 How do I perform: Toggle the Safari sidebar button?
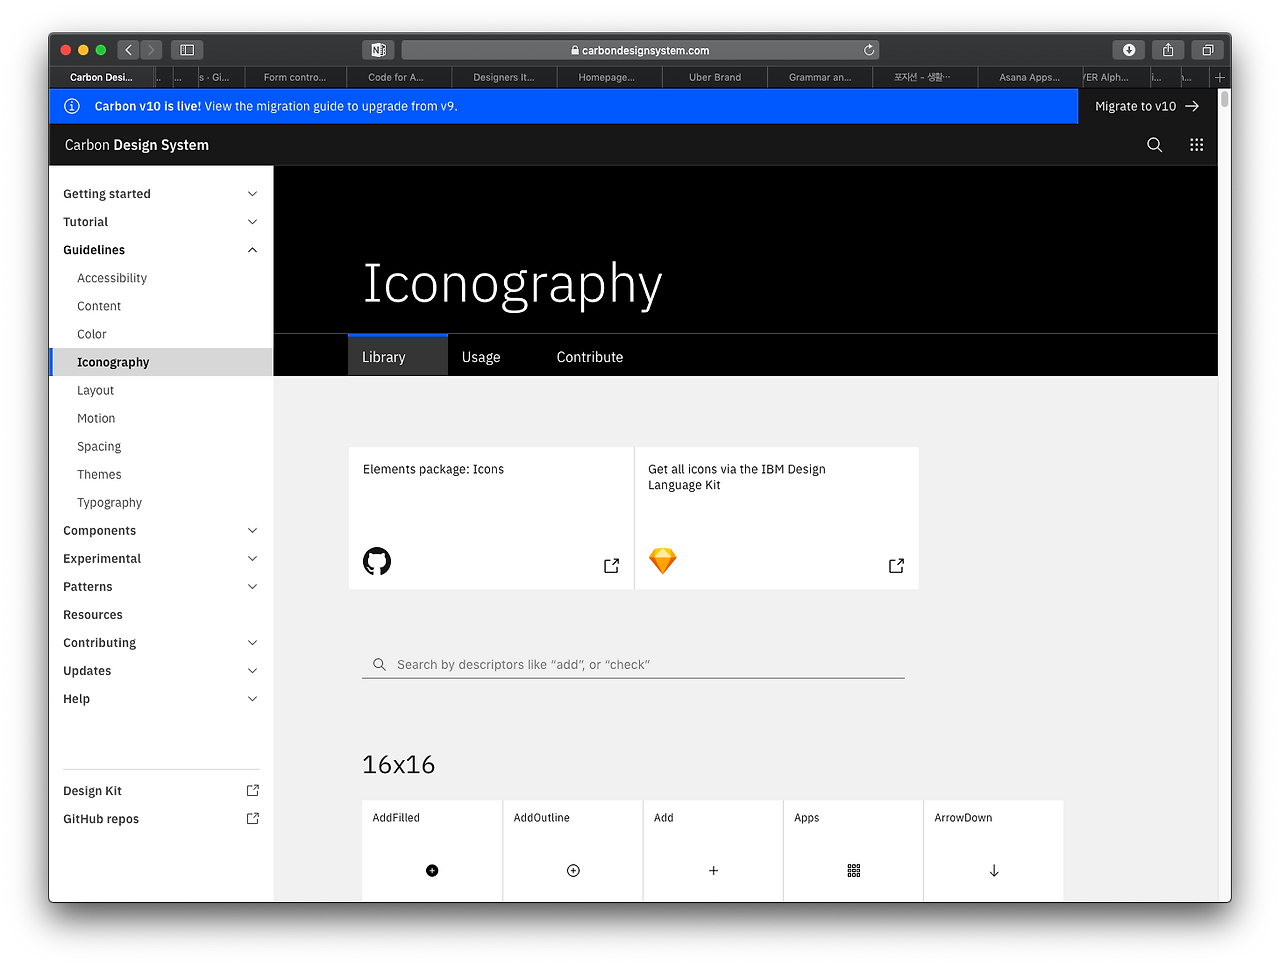[x=187, y=50]
